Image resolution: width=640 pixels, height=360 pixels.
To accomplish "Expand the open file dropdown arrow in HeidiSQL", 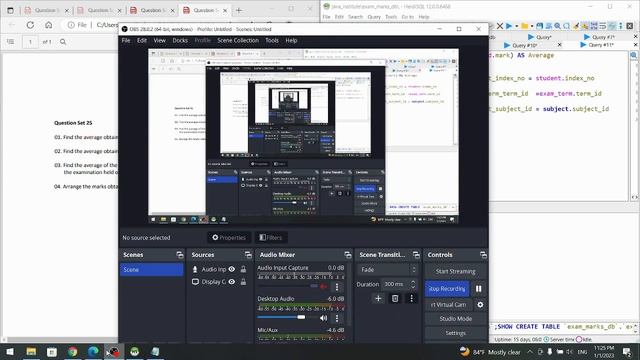I will click(532, 26).
